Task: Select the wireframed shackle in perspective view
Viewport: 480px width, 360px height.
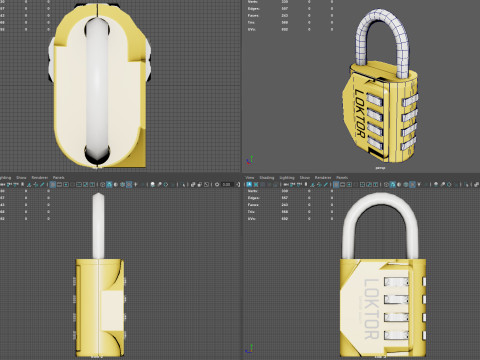Action: [x=382, y=42]
